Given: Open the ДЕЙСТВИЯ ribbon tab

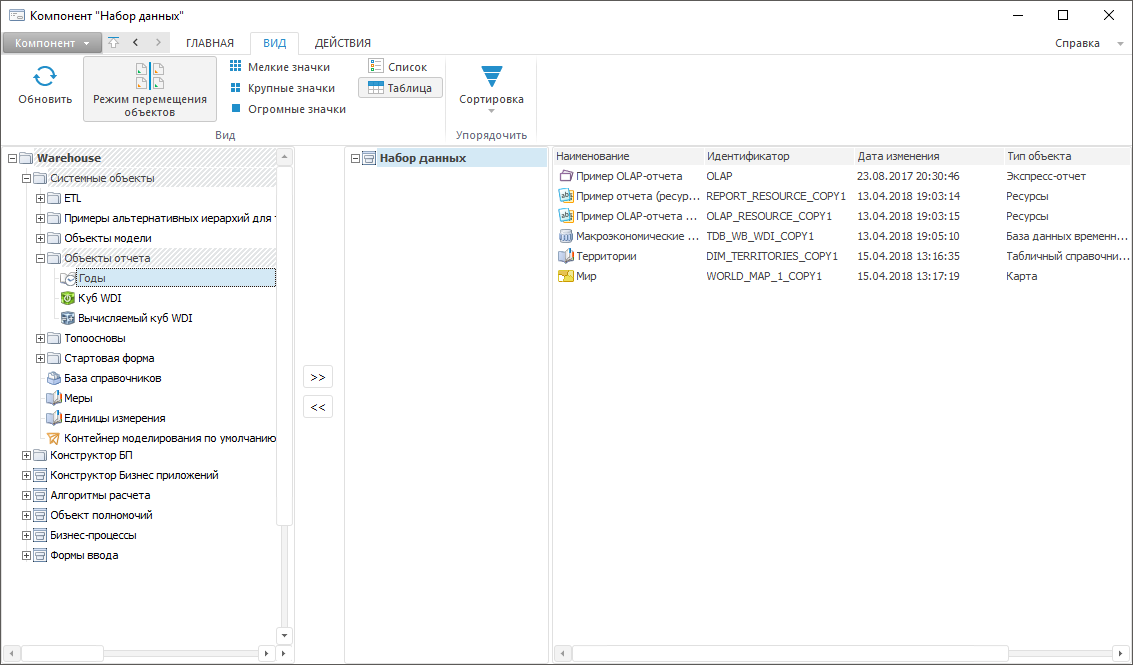Looking at the screenshot, I should click(343, 43).
